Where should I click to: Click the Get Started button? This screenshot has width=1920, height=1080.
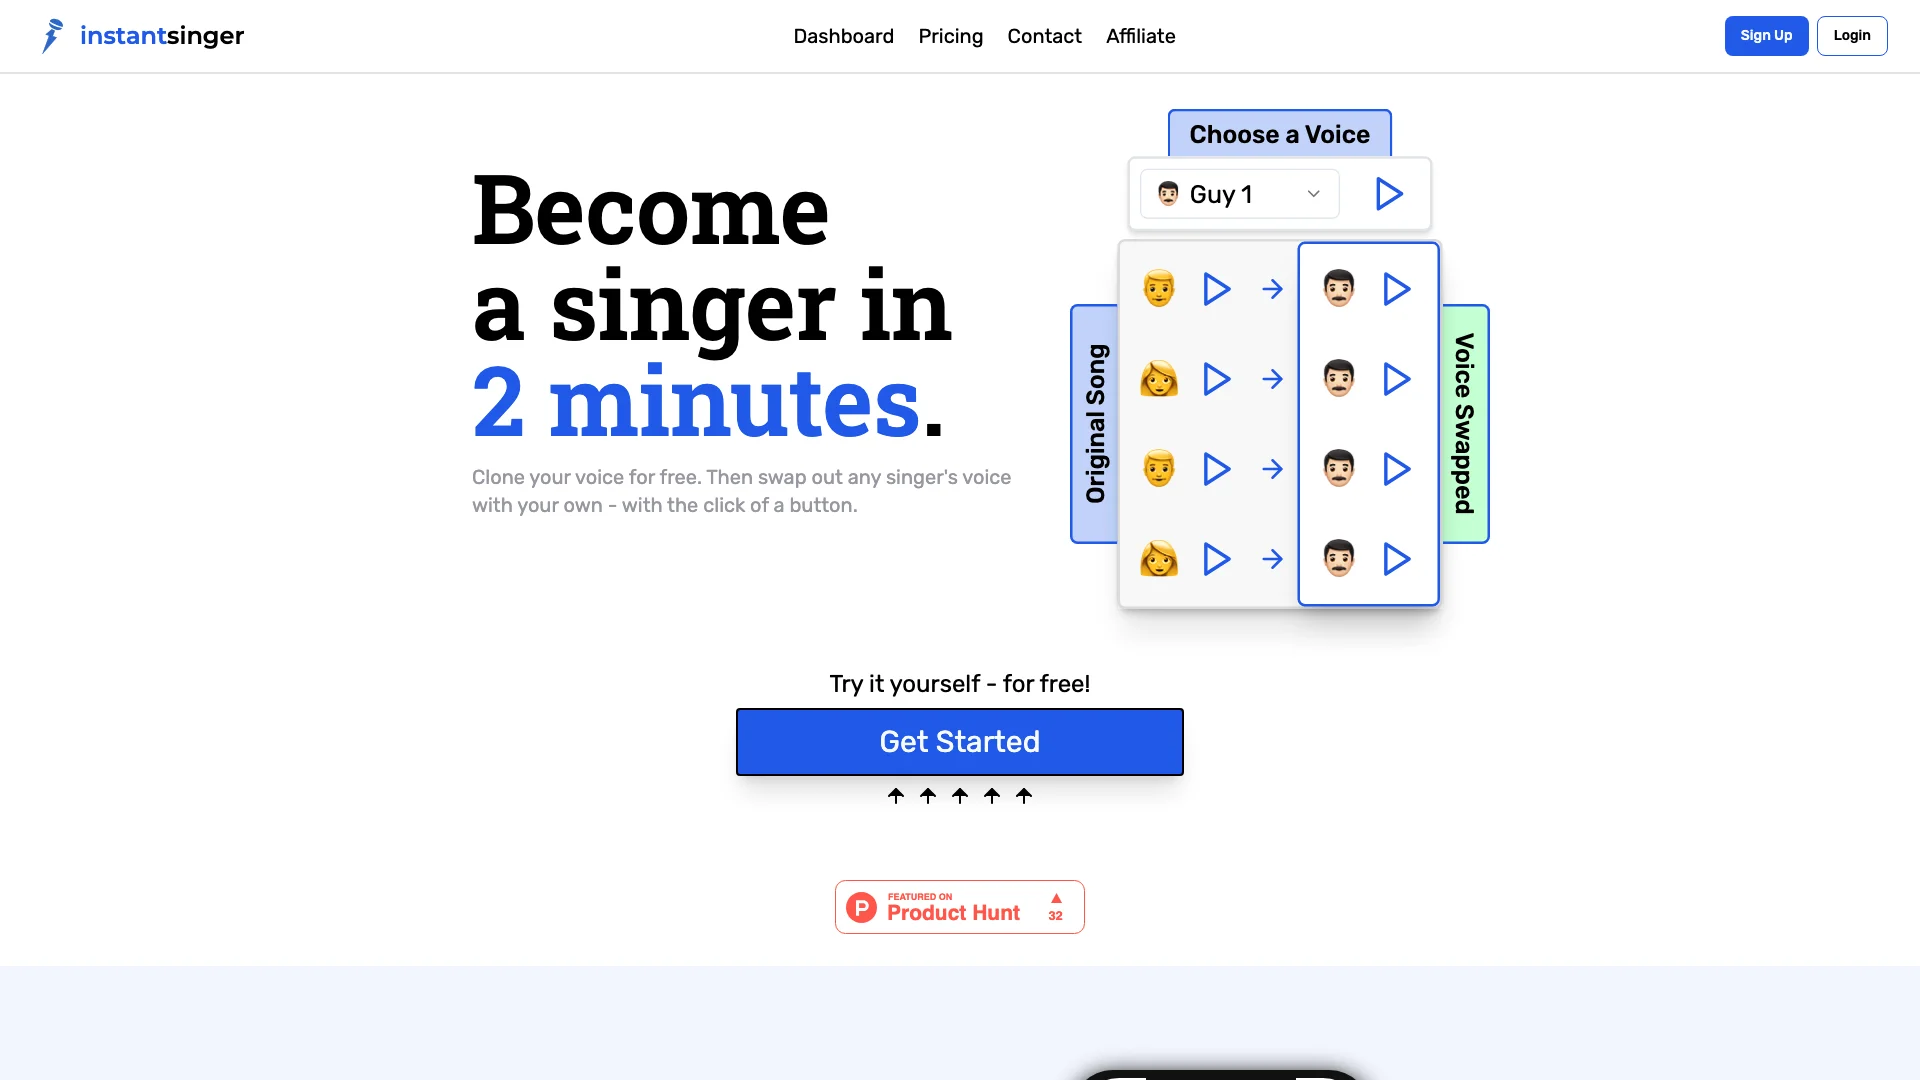tap(960, 741)
